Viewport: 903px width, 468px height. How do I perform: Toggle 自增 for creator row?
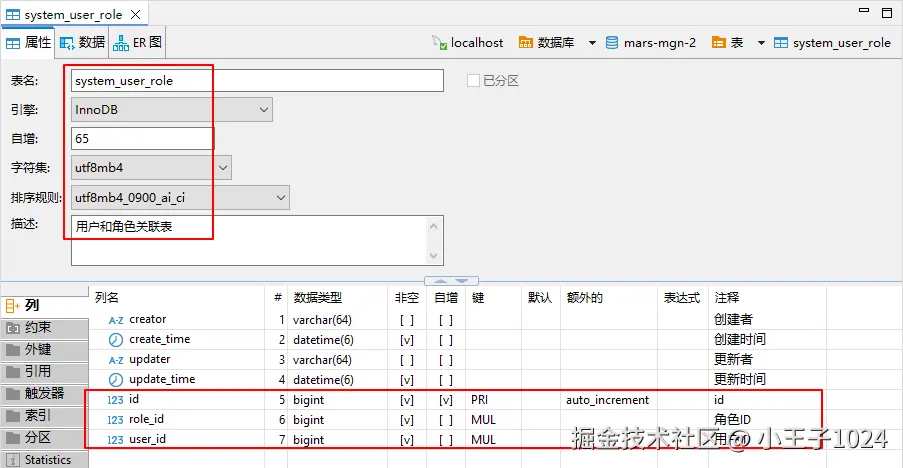click(446, 320)
